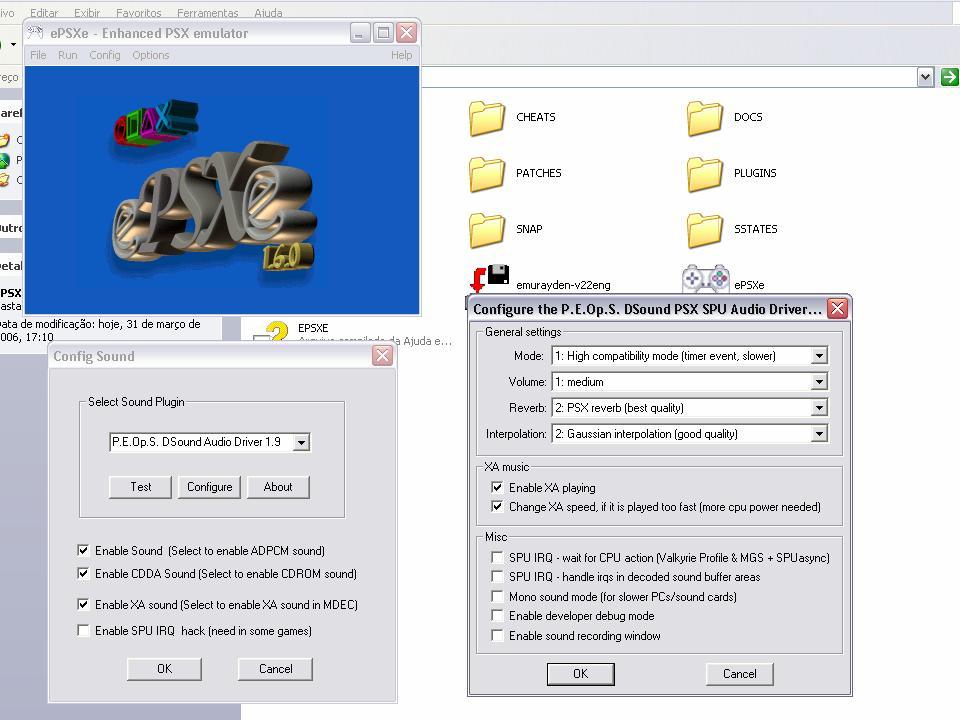
Task: Click OK in the SPU Audio Driver dialog
Action: 580,674
